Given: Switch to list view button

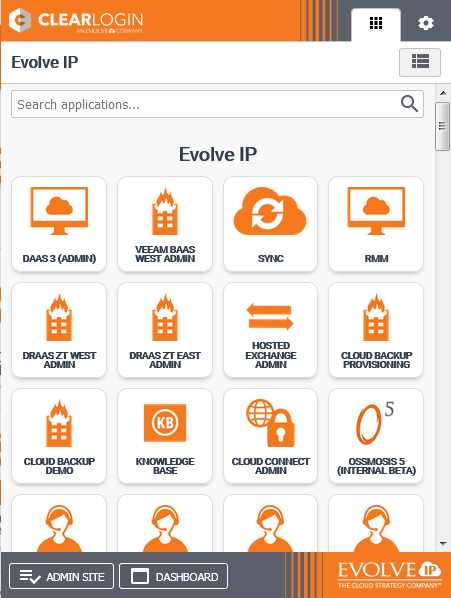Looking at the screenshot, I should coord(420,62).
